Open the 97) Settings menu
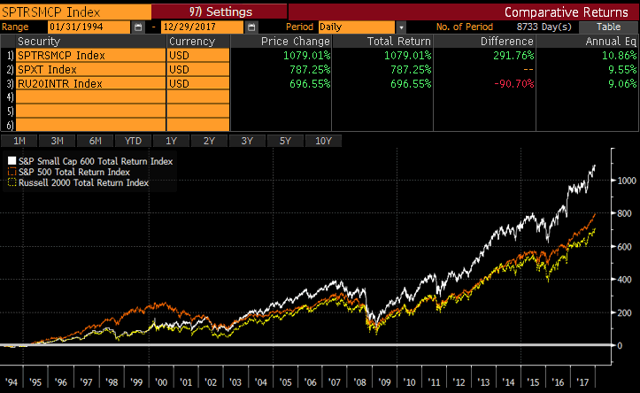Screen dimensions: 640x393 click(x=219, y=12)
